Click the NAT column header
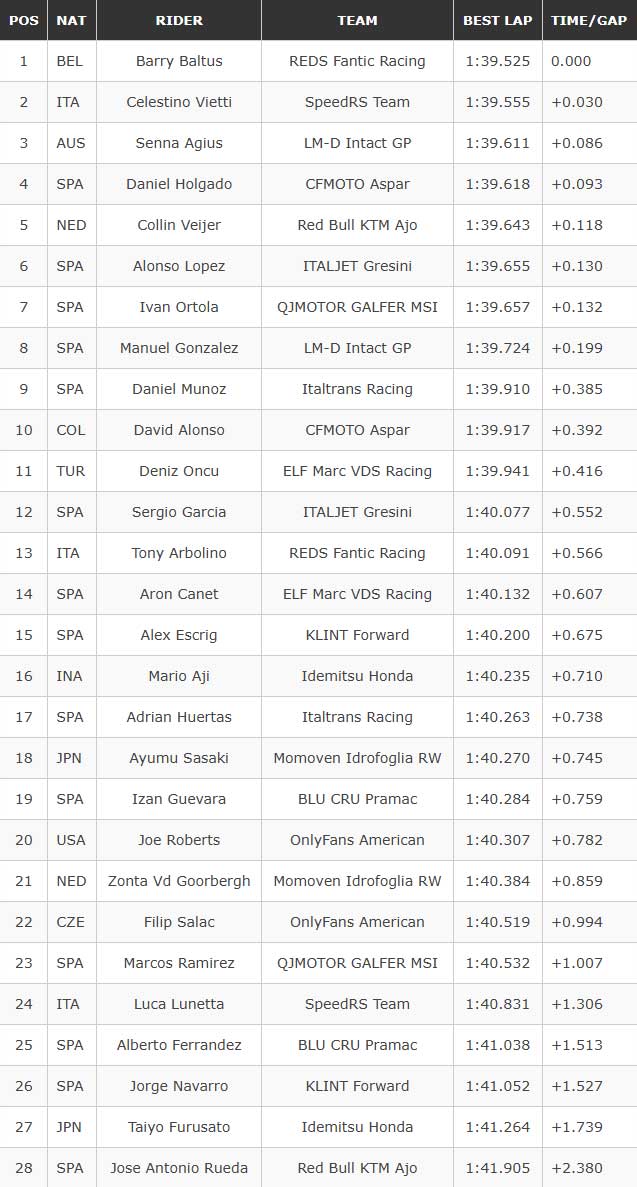The width and height of the screenshot is (637, 1187). pos(71,20)
